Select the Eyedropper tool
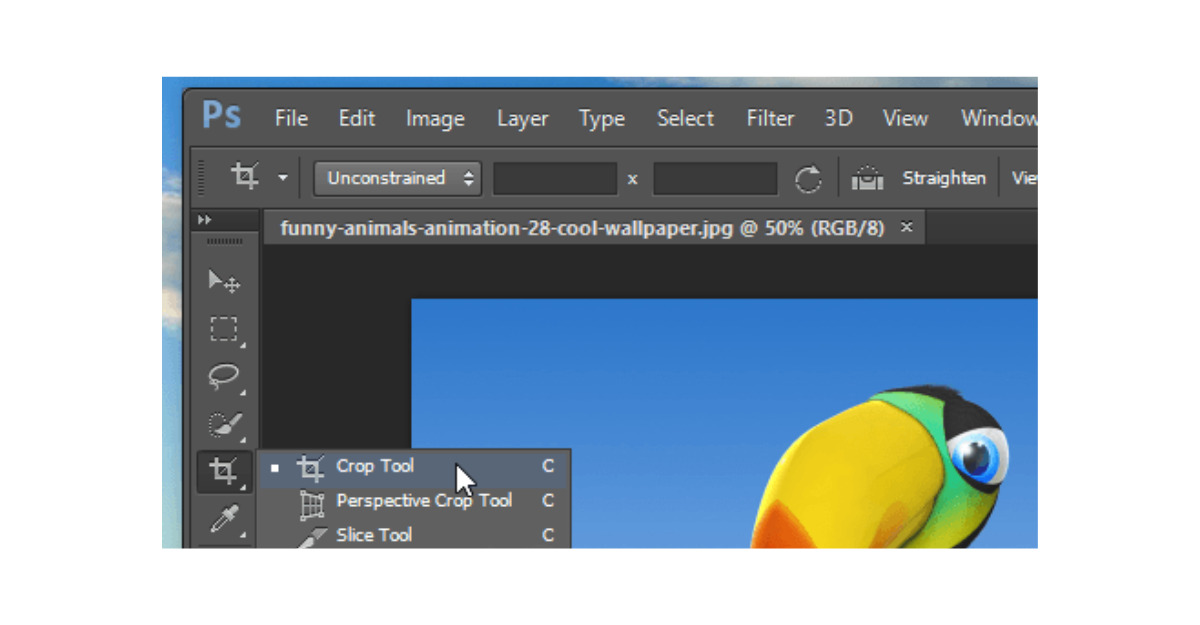The width and height of the screenshot is (1200, 625). click(x=223, y=518)
